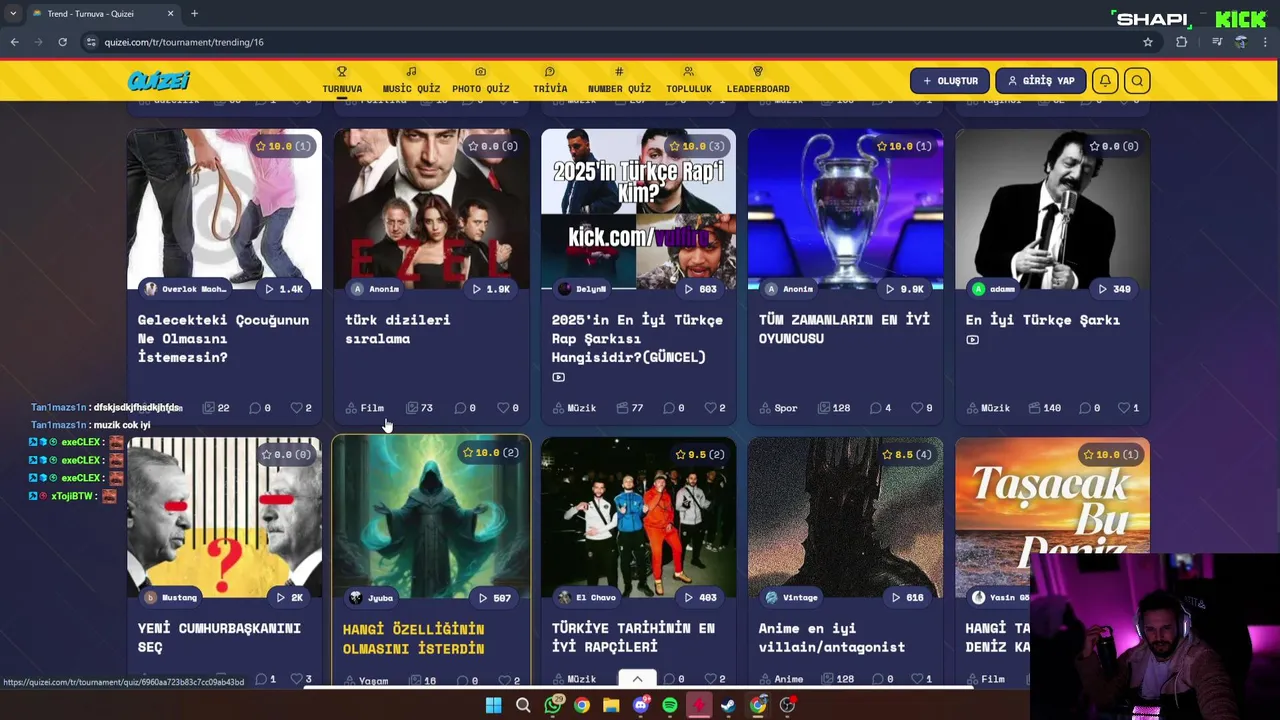1280x720 pixels.
Task: Open the Windows Start menu
Action: (493, 706)
